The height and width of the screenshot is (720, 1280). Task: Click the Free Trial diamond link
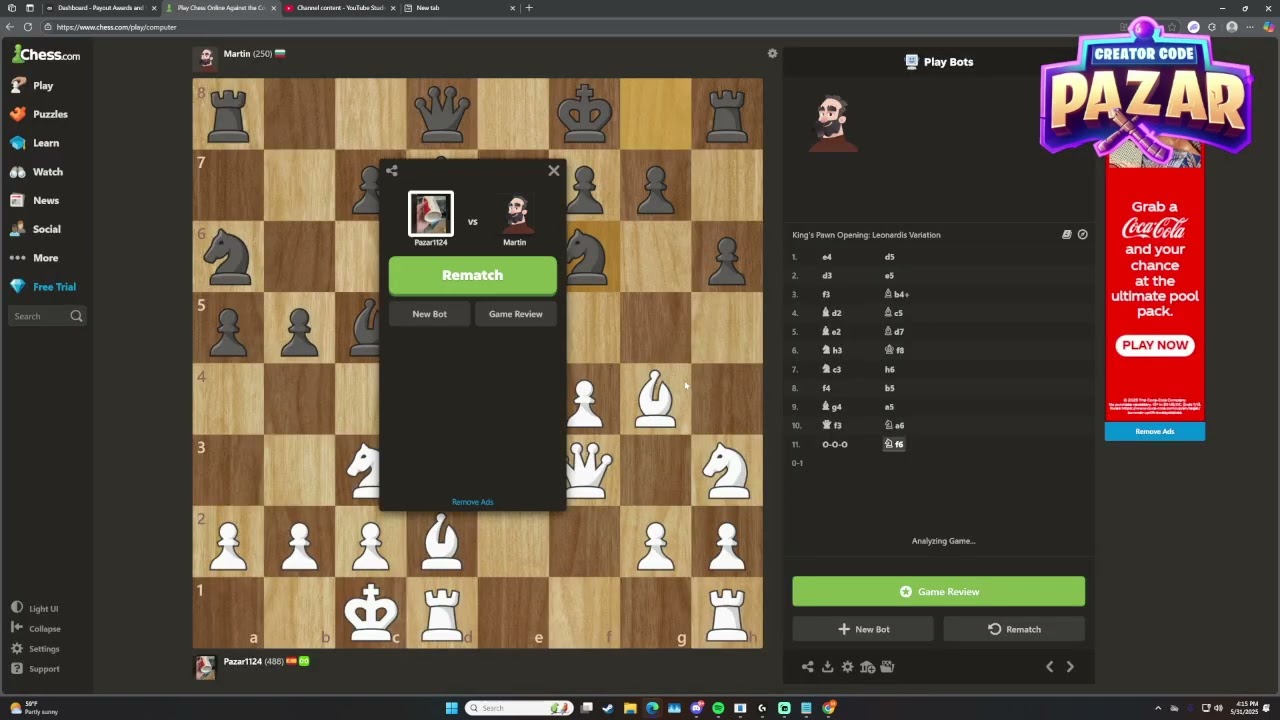pos(44,287)
